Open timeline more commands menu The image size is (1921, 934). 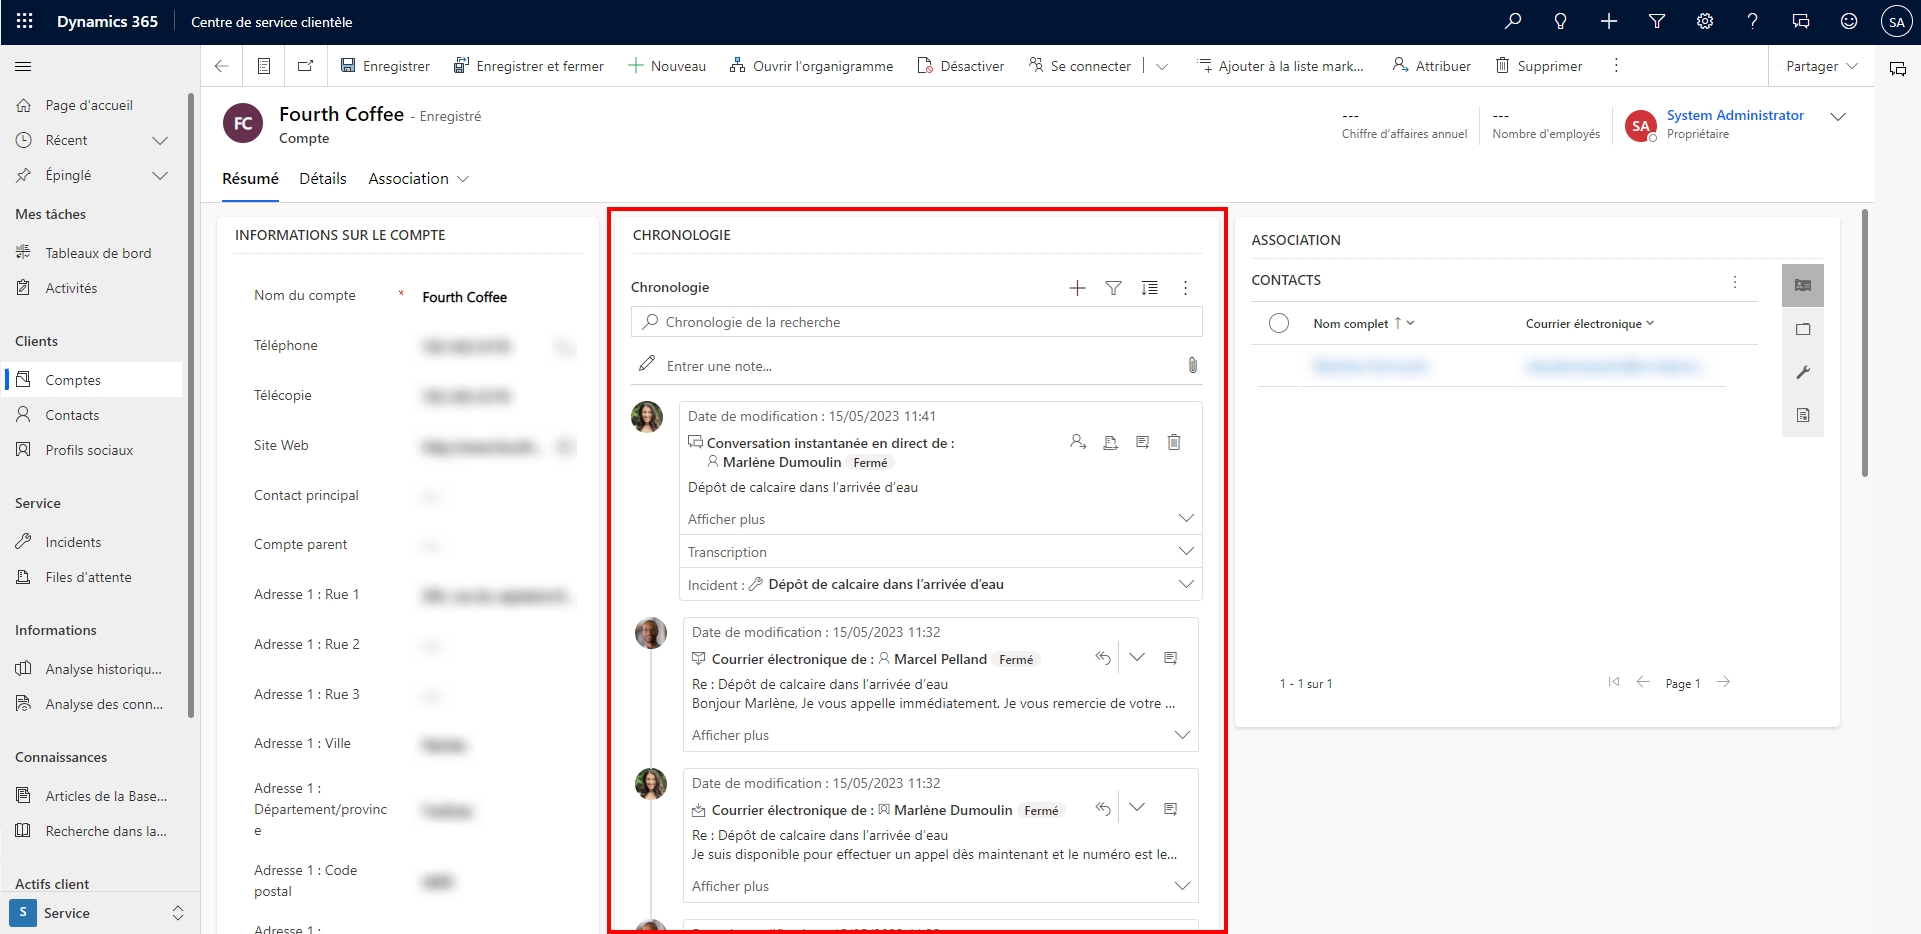(1186, 288)
